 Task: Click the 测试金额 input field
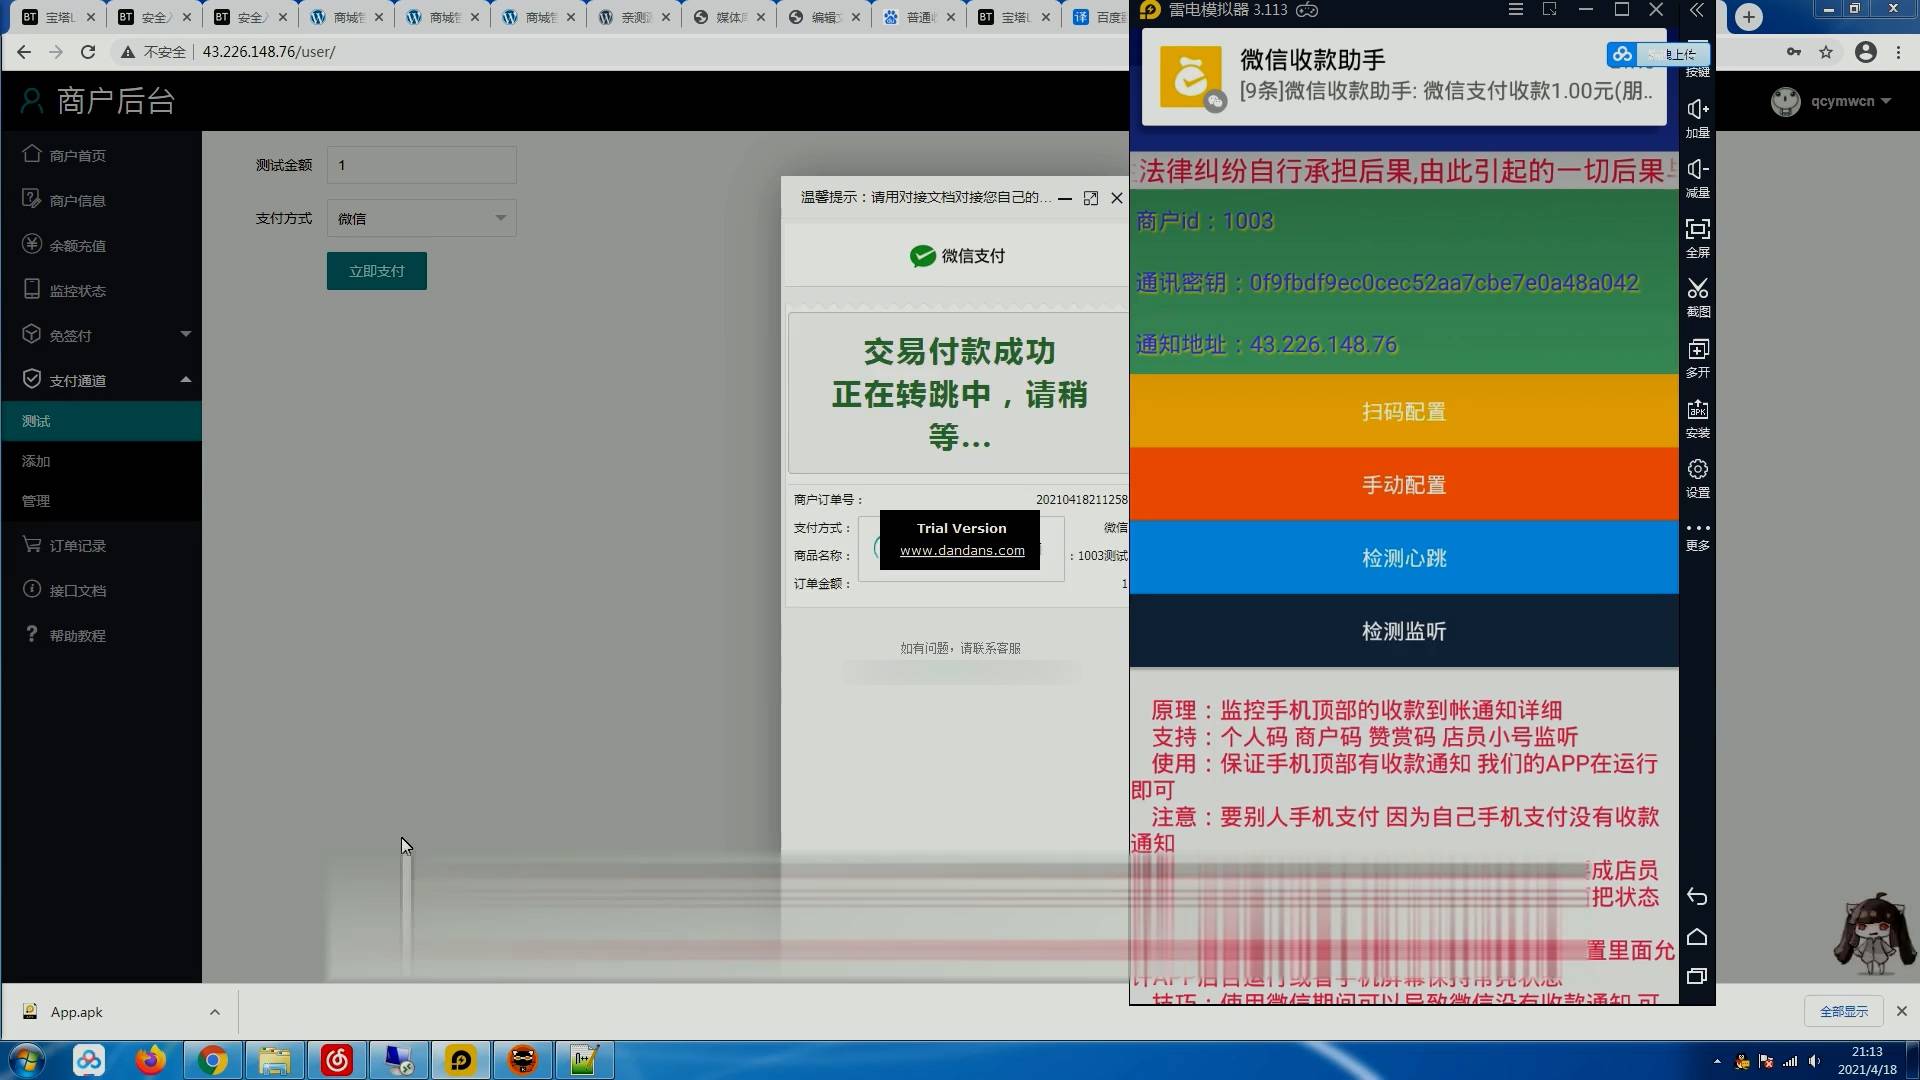pyautogui.click(x=421, y=165)
